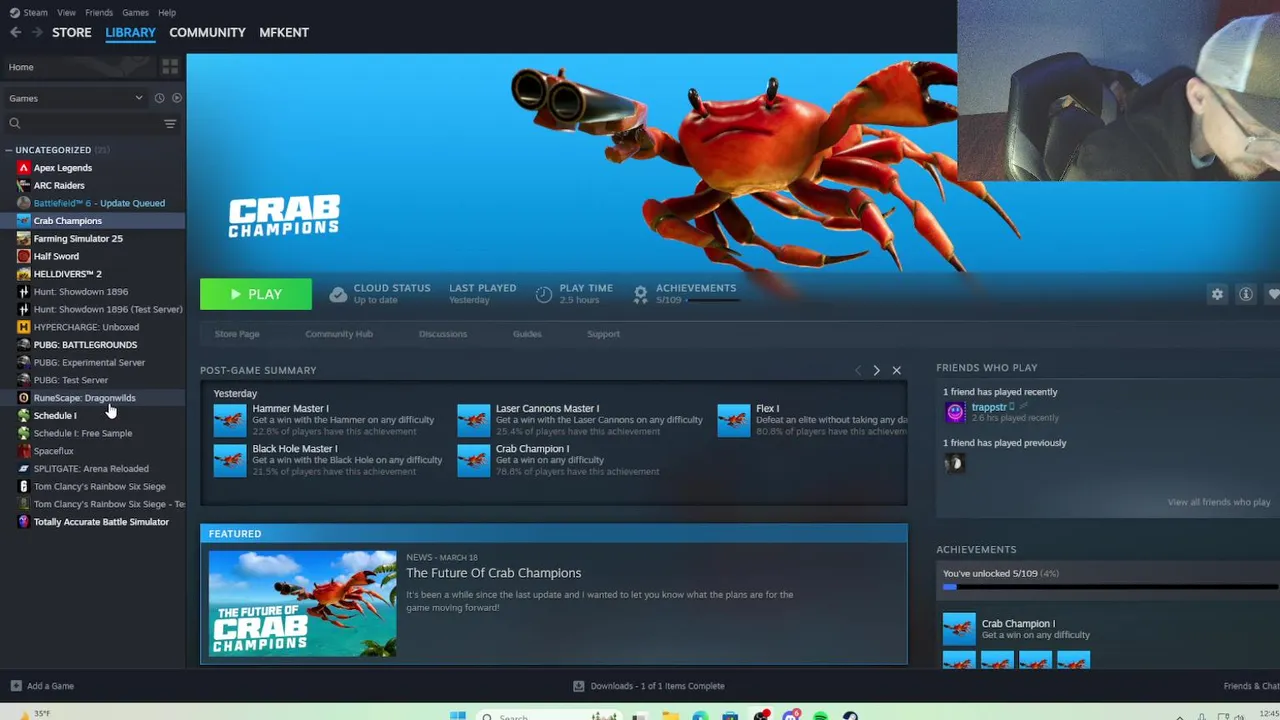
Task: Open the library grid view icon
Action: (170, 67)
